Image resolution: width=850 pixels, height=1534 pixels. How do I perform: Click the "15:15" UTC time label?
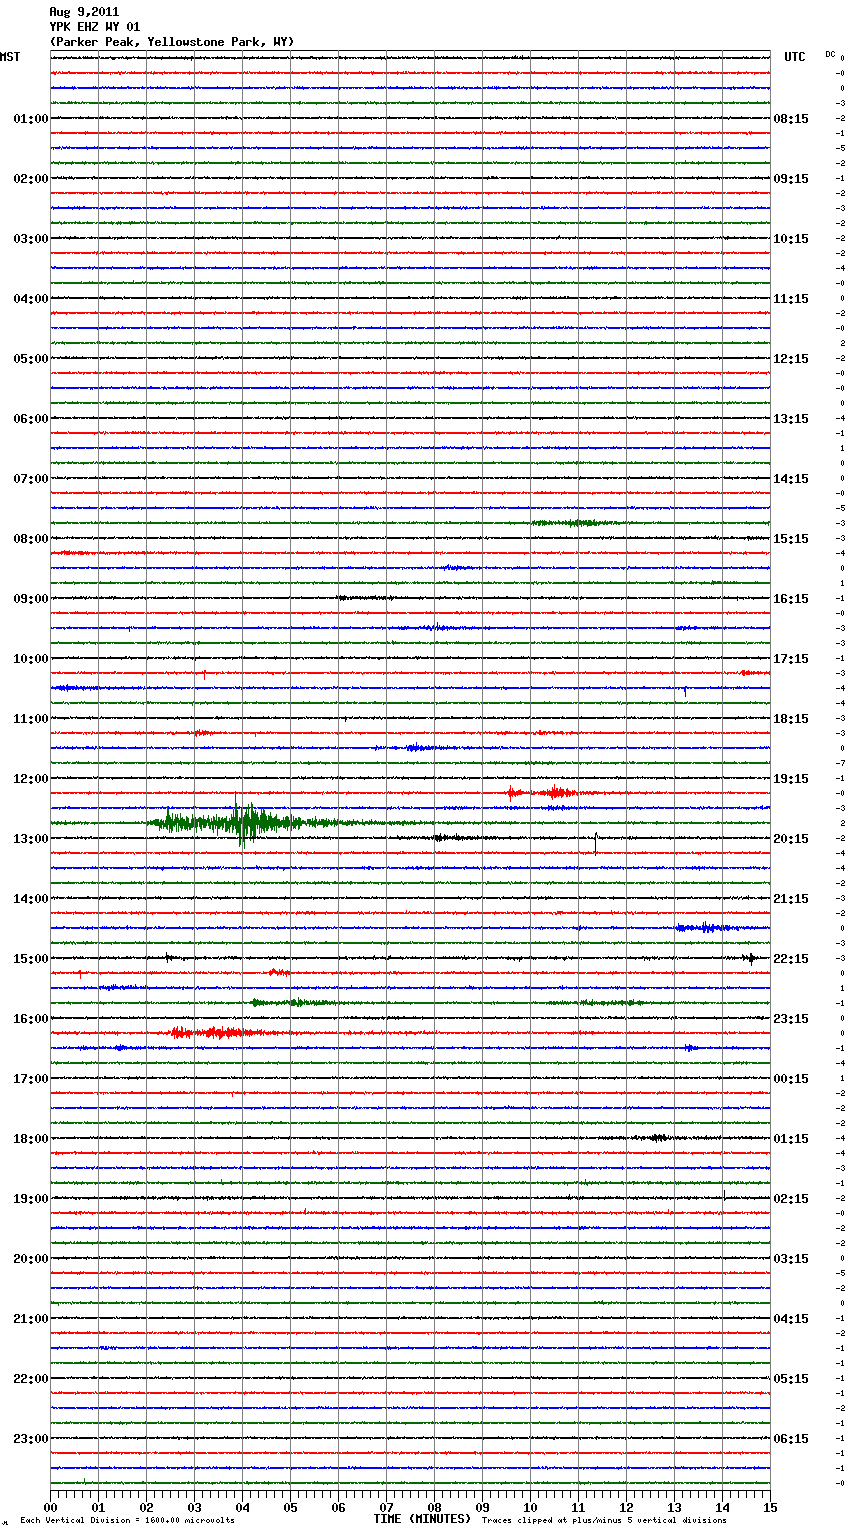(x=791, y=539)
